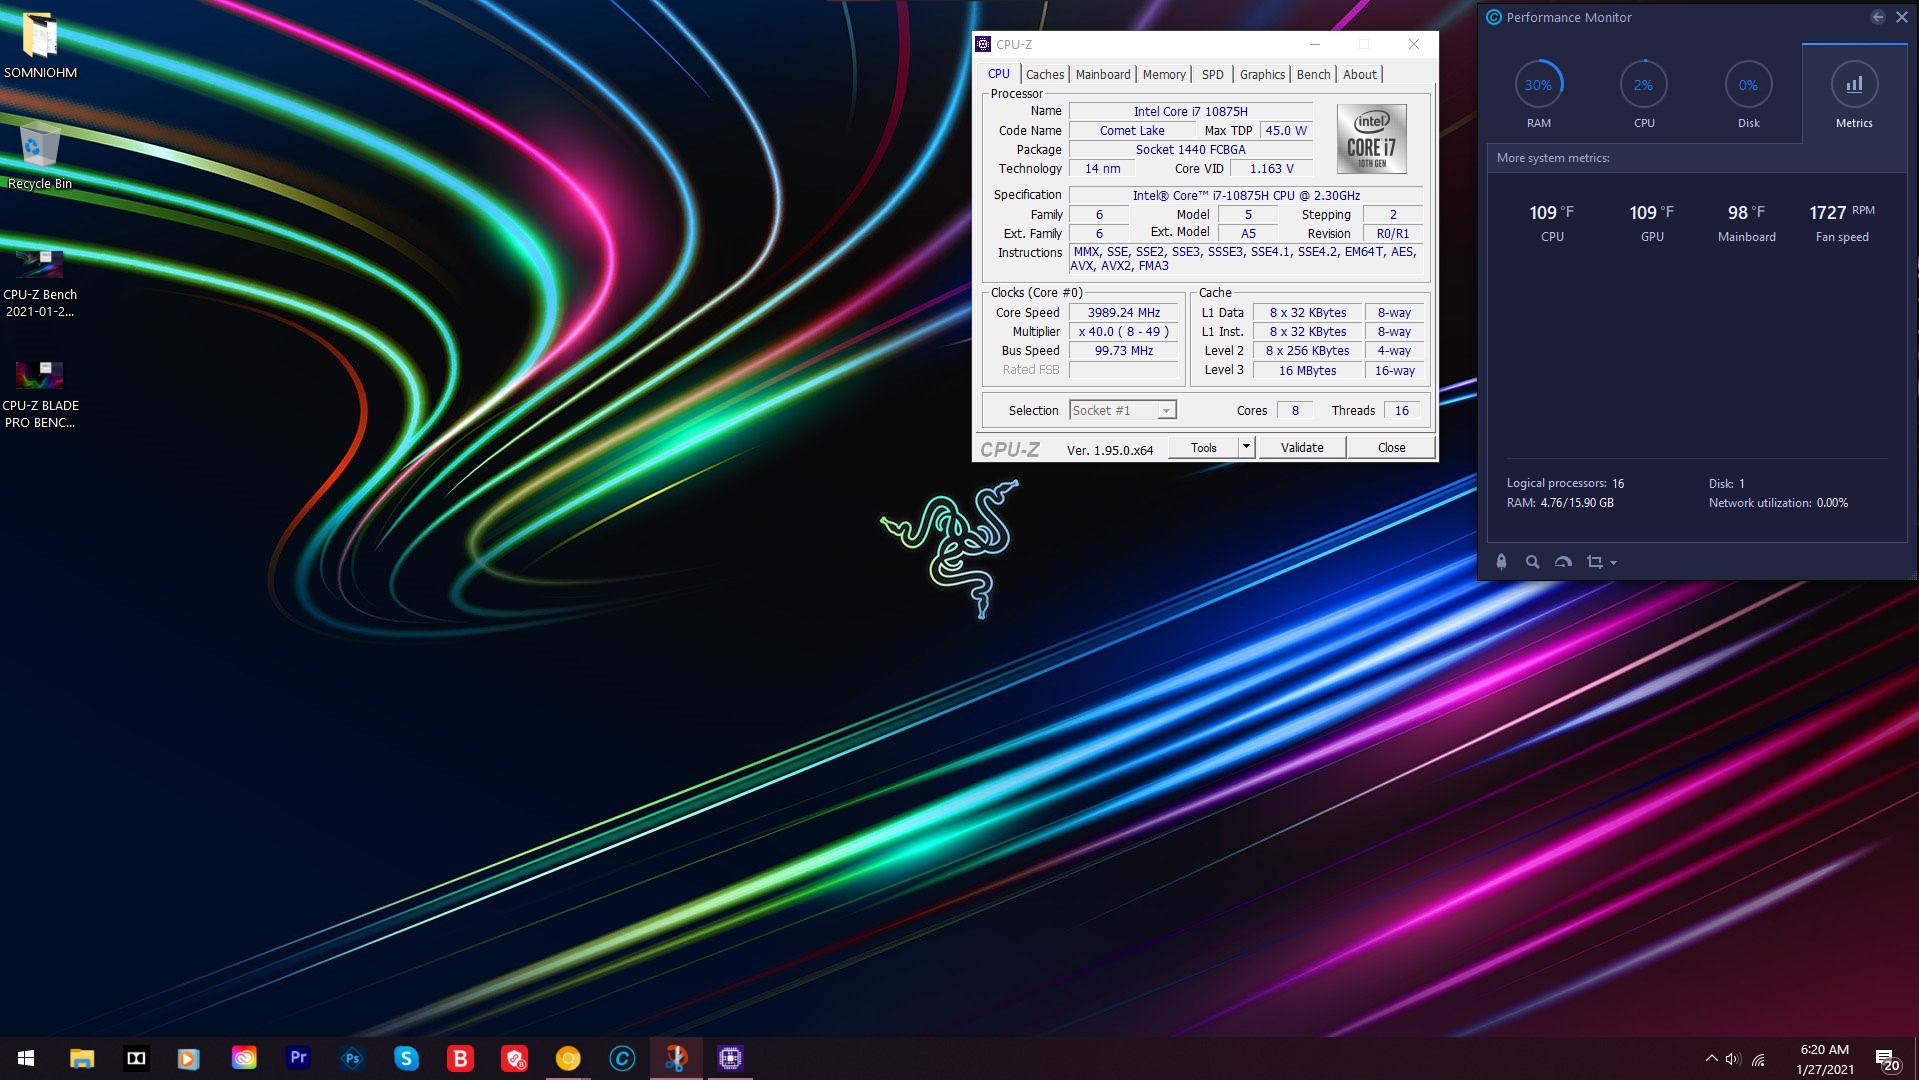Open the Windows Start menu
The width and height of the screenshot is (1919, 1080).
point(27,1058)
